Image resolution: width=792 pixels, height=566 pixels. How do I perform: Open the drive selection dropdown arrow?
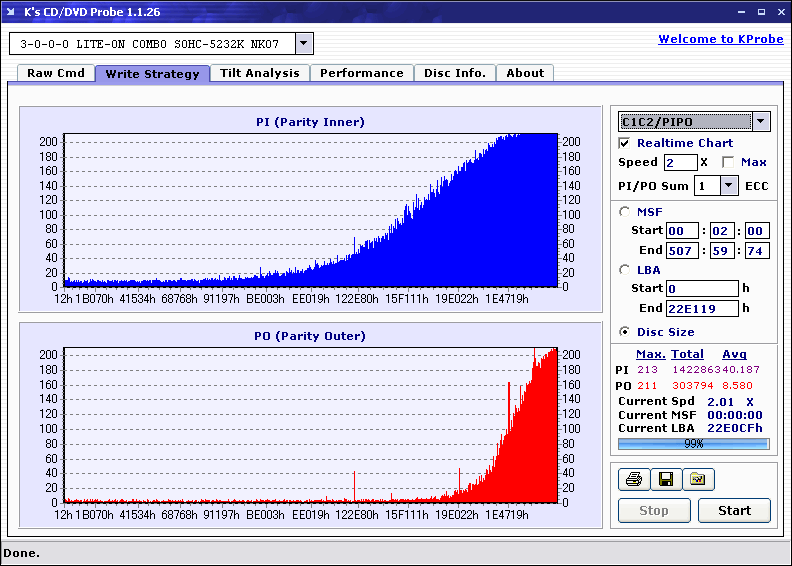tap(304, 43)
